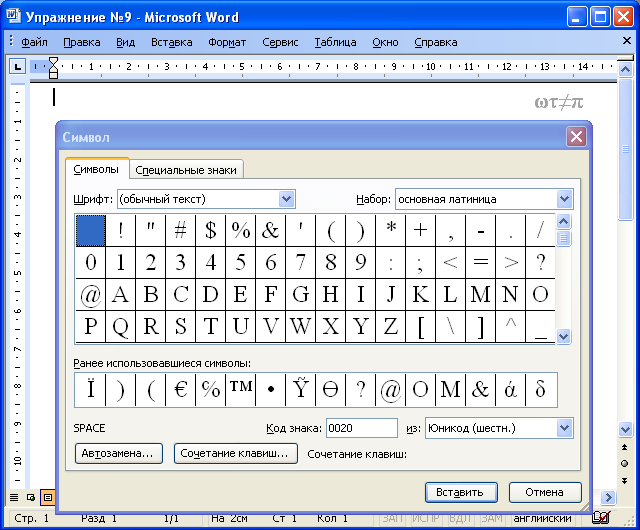Choose the letter Z cell
640x530 pixels.
pyautogui.click(x=391, y=326)
